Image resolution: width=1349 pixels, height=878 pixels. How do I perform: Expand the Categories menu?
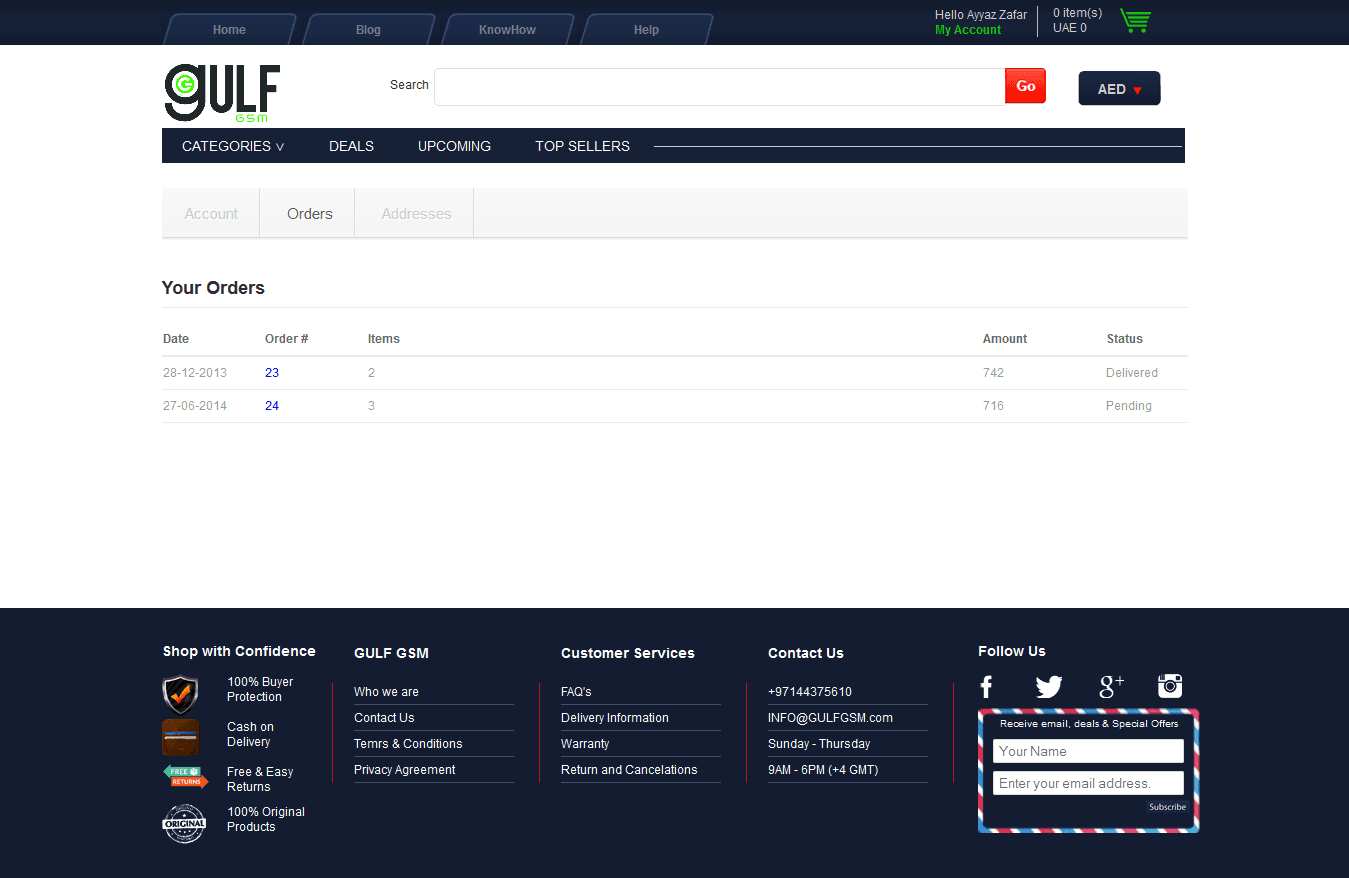click(x=233, y=146)
